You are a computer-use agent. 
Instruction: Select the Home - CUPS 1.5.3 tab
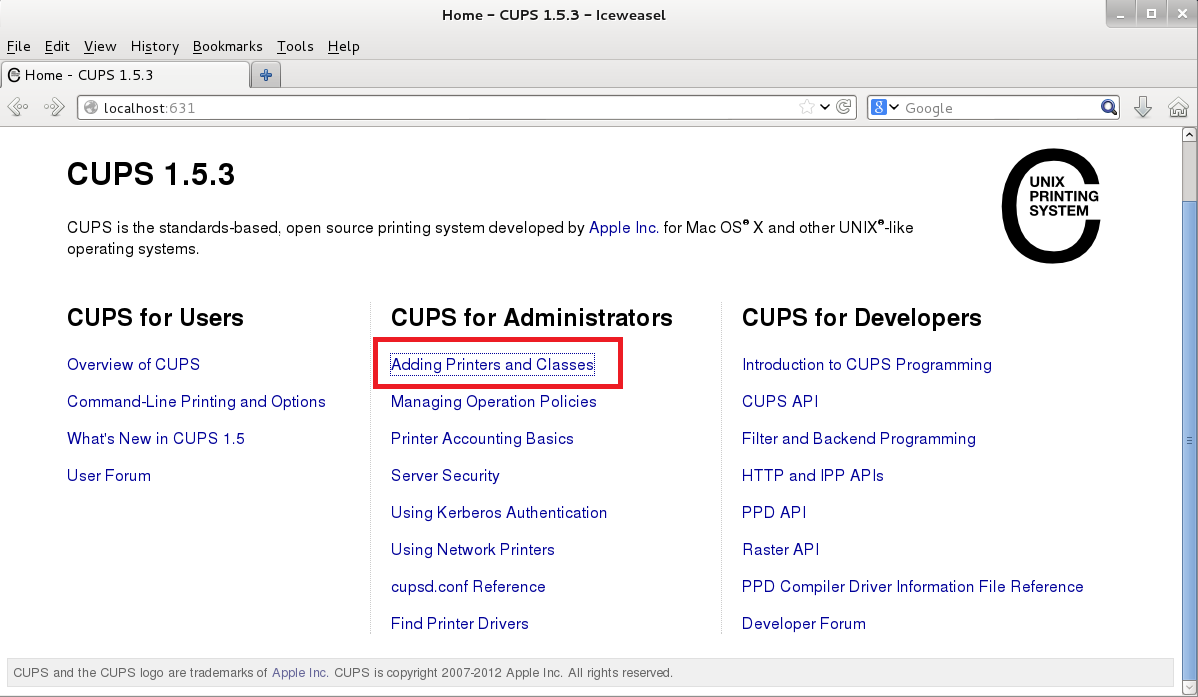point(126,75)
